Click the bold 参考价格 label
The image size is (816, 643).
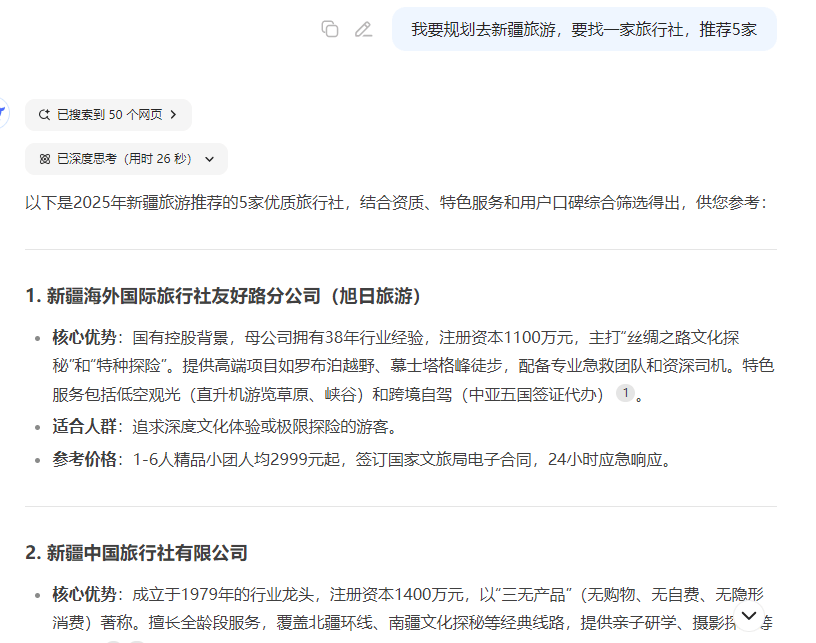point(84,460)
